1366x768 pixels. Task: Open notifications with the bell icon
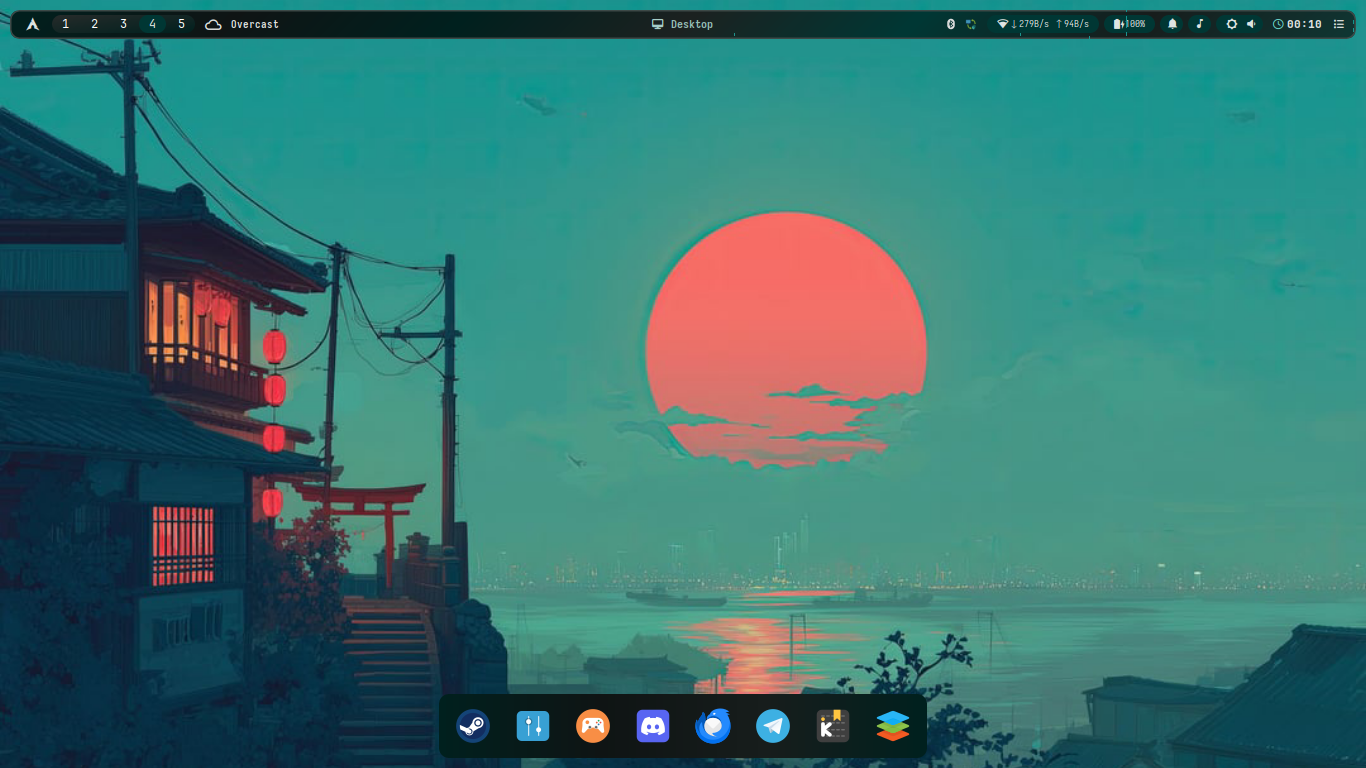click(1173, 24)
